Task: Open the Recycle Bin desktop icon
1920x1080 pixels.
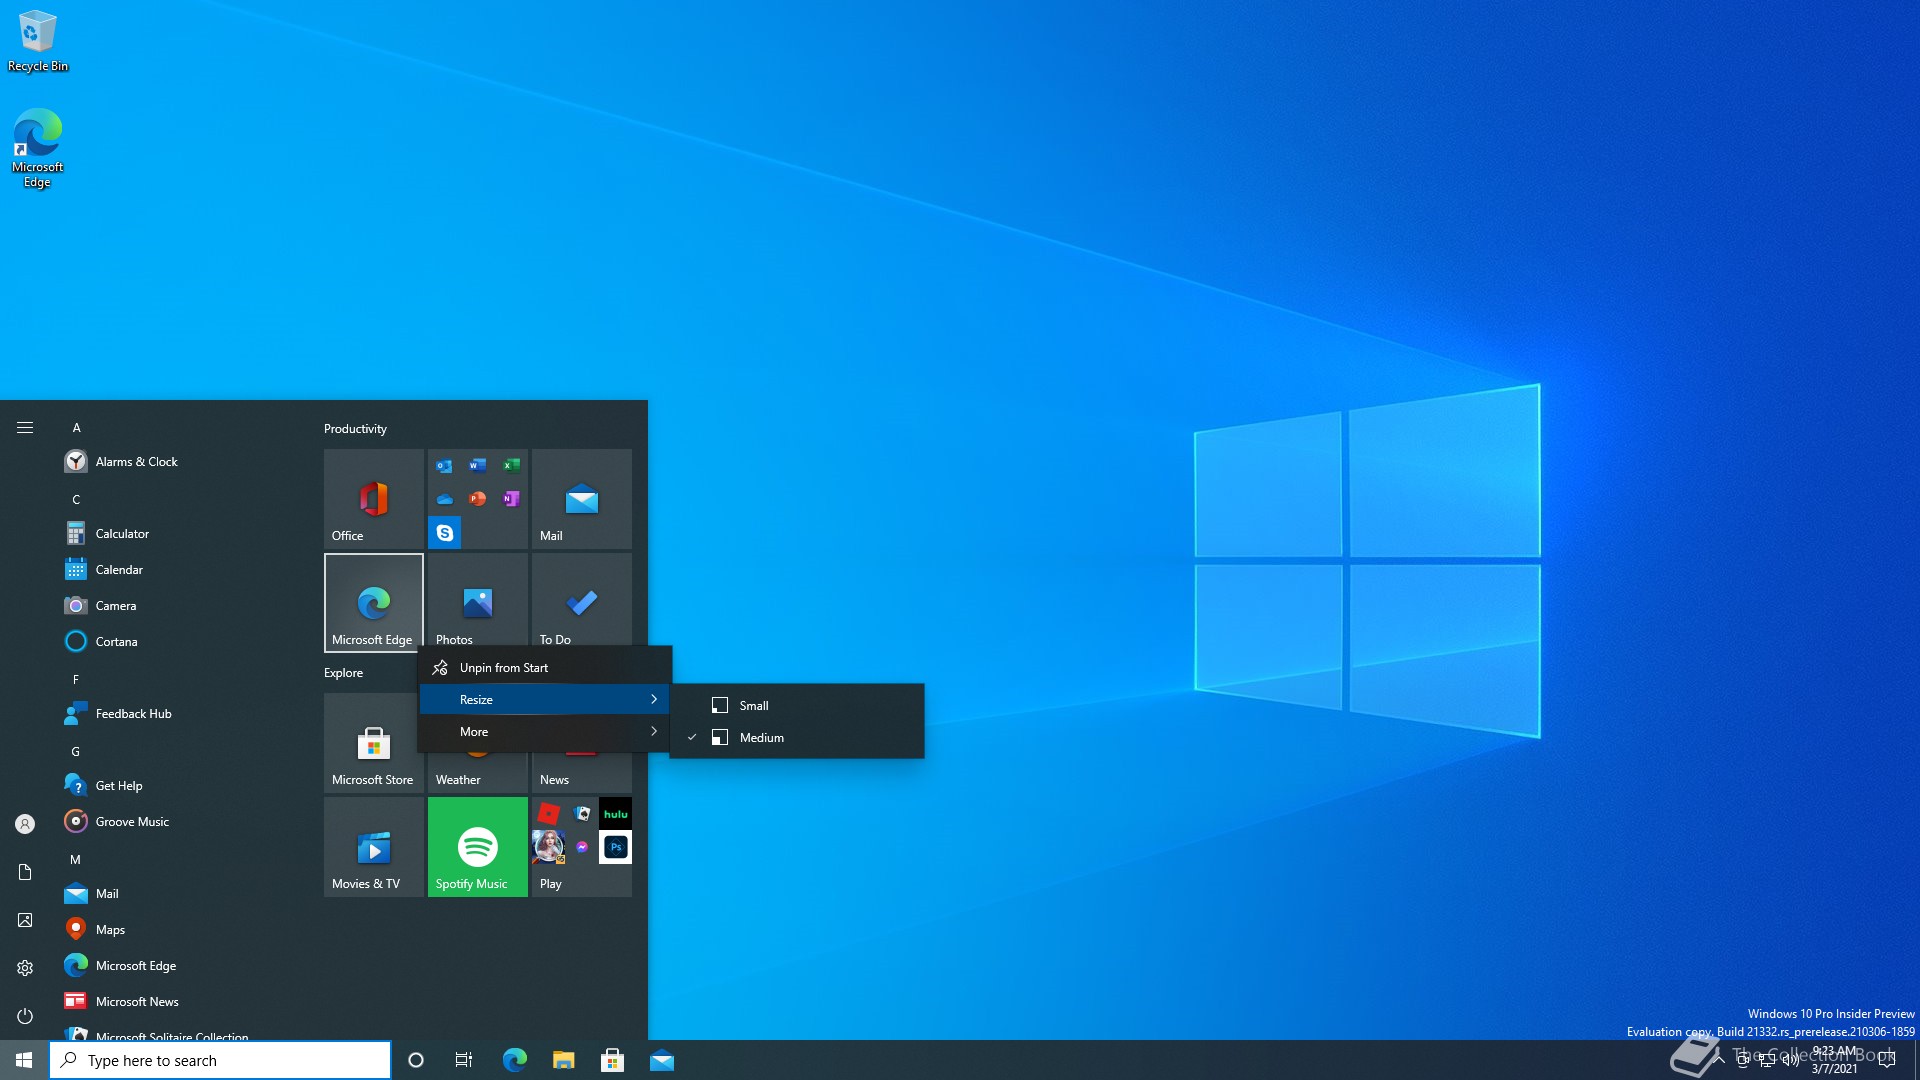Action: pyautogui.click(x=38, y=41)
